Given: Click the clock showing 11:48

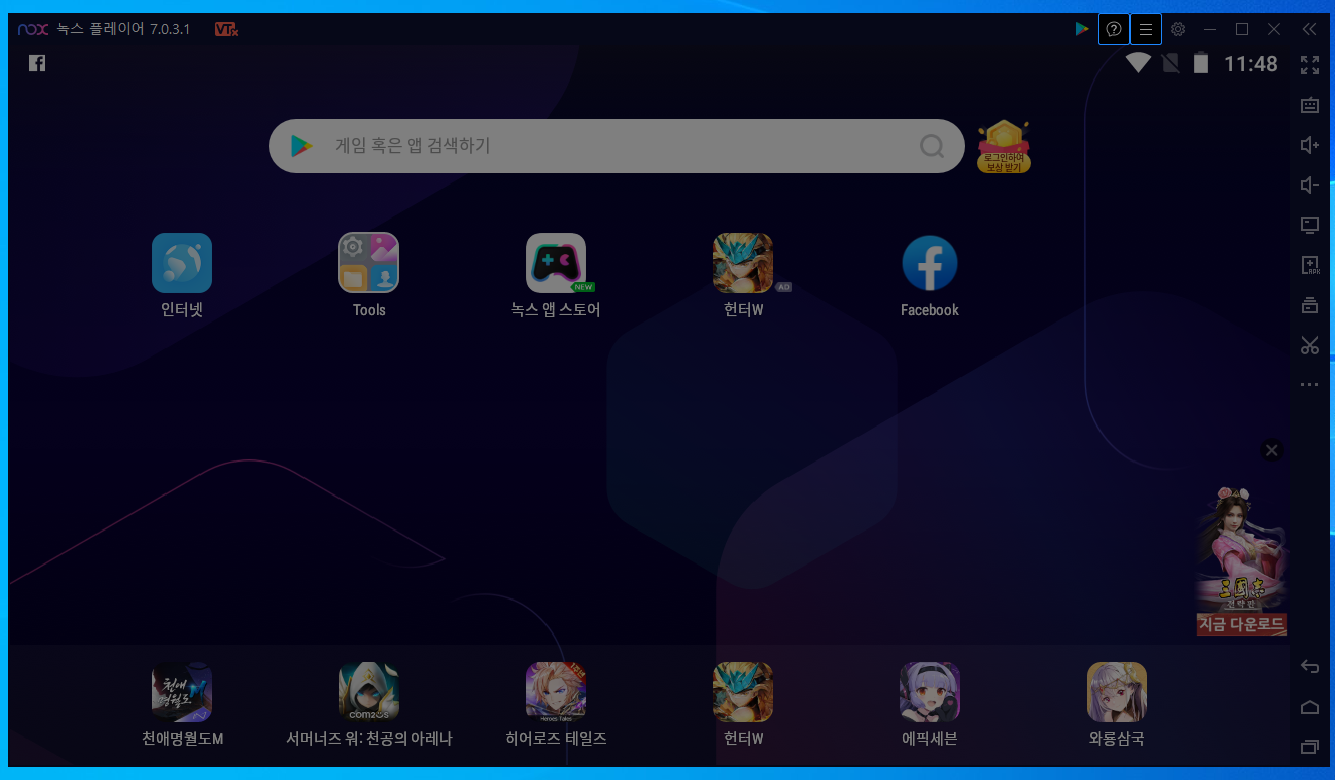Looking at the screenshot, I should click(1251, 64).
